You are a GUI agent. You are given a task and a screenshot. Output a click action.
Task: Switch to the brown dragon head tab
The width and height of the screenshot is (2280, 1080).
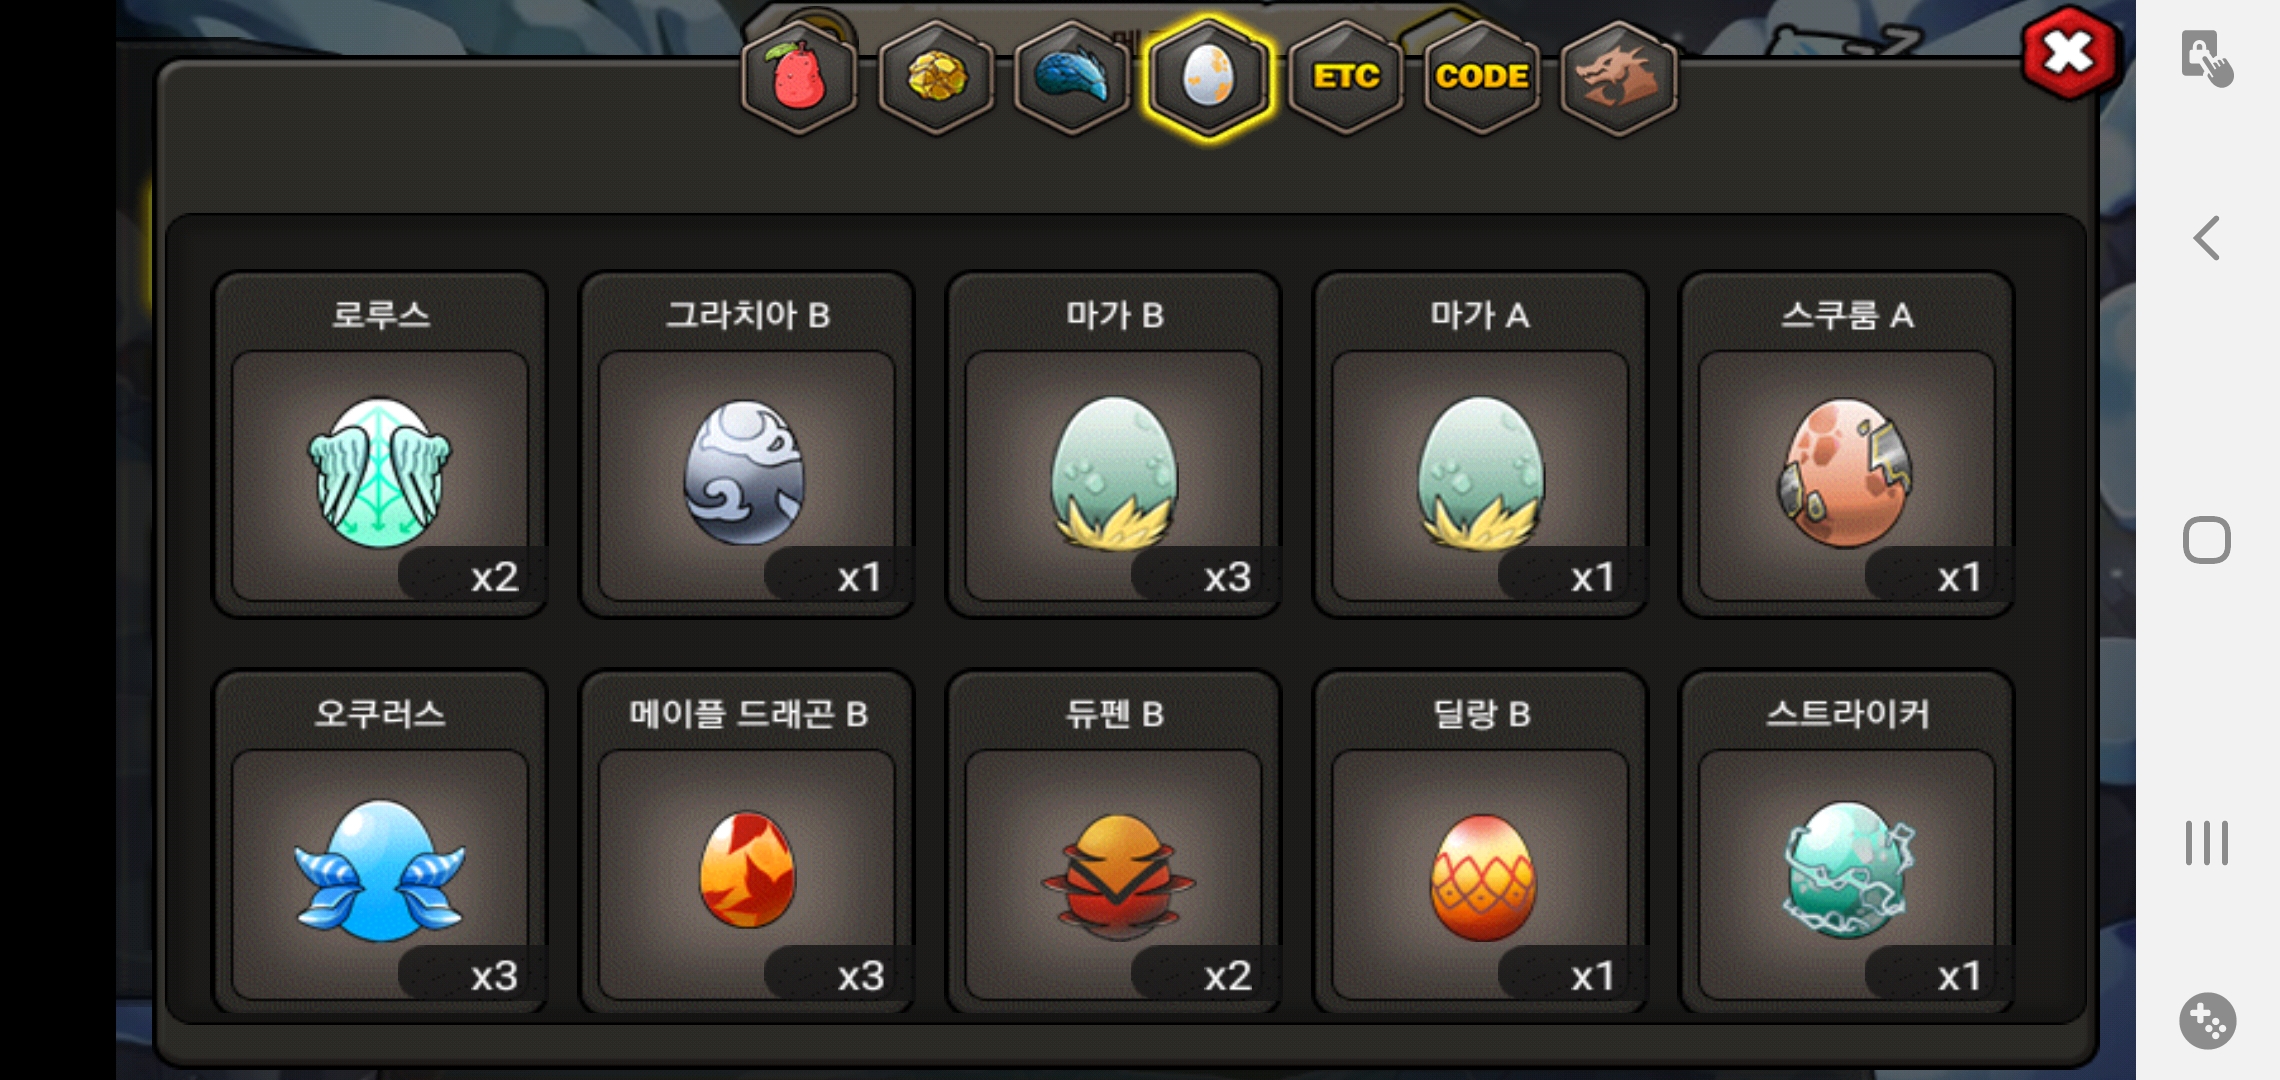pos(1618,78)
